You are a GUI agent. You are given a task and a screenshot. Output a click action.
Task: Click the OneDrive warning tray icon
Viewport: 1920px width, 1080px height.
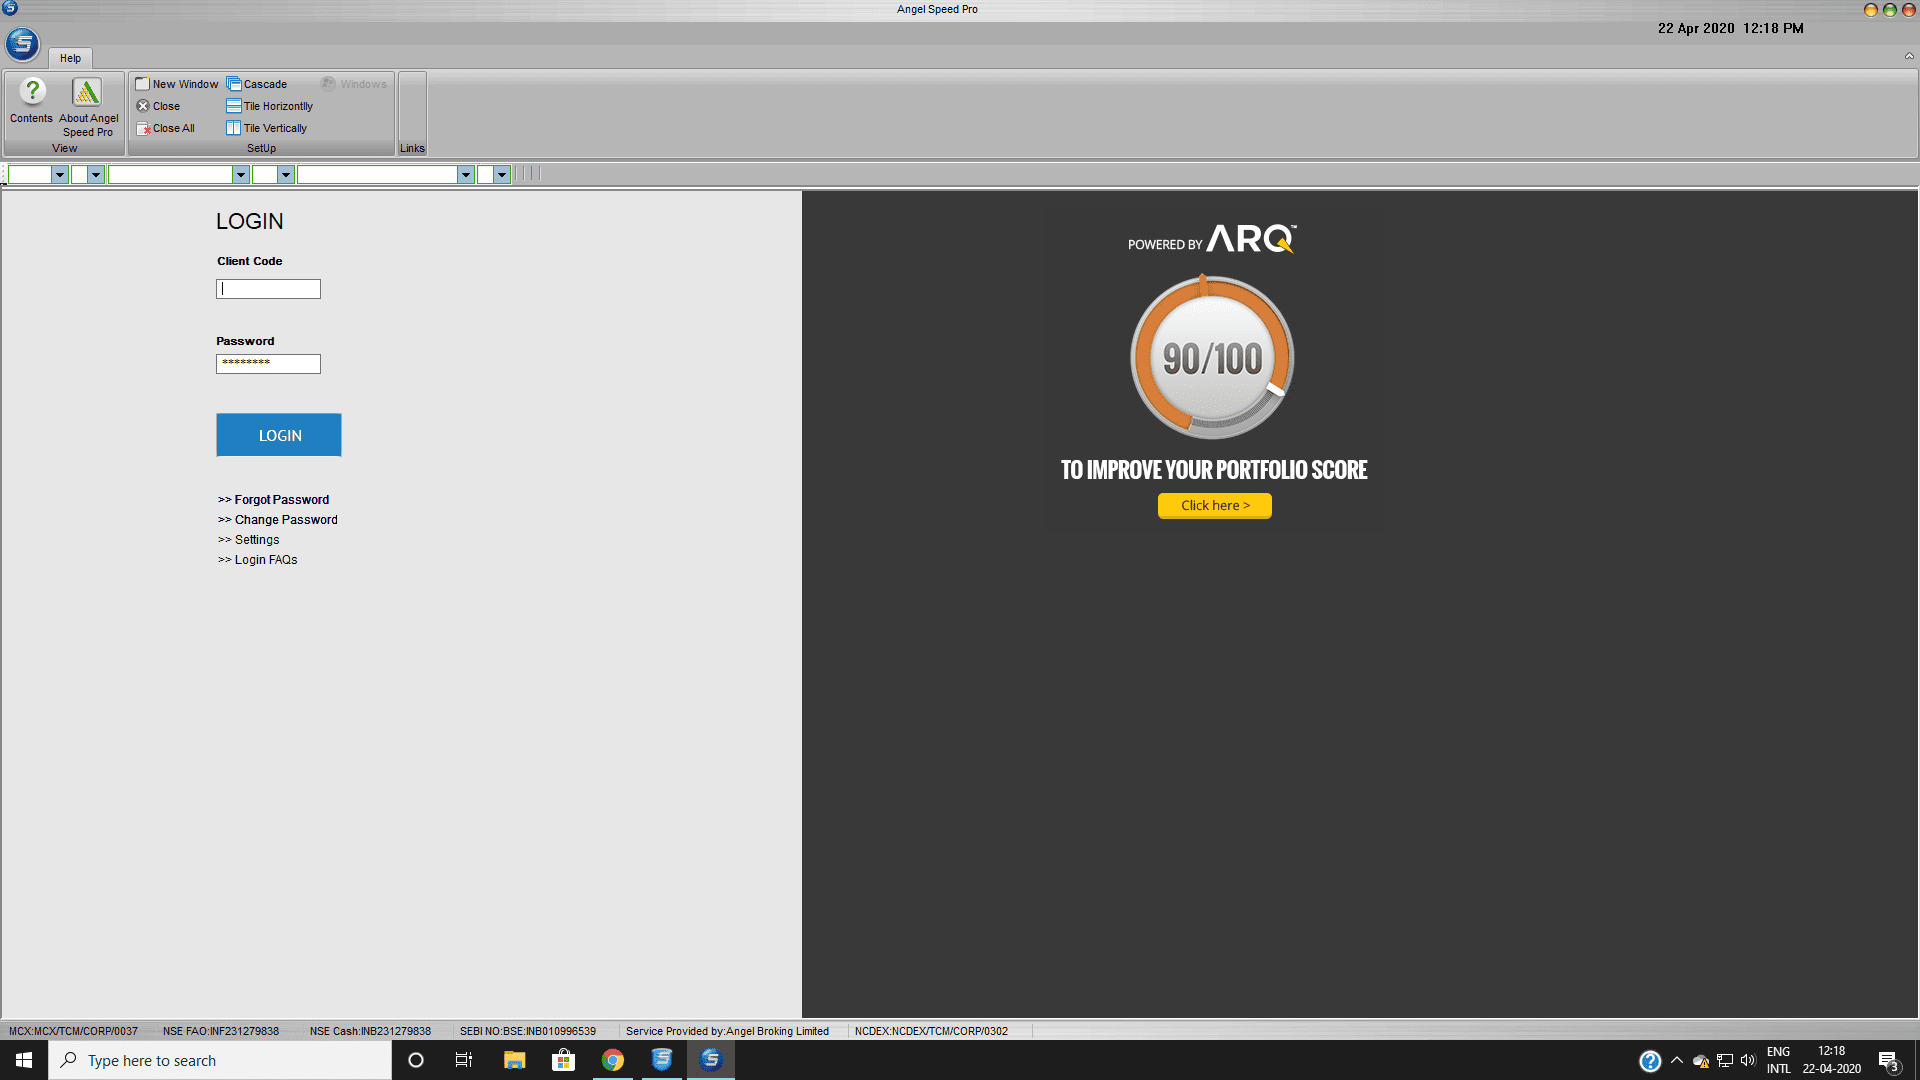click(1701, 1061)
